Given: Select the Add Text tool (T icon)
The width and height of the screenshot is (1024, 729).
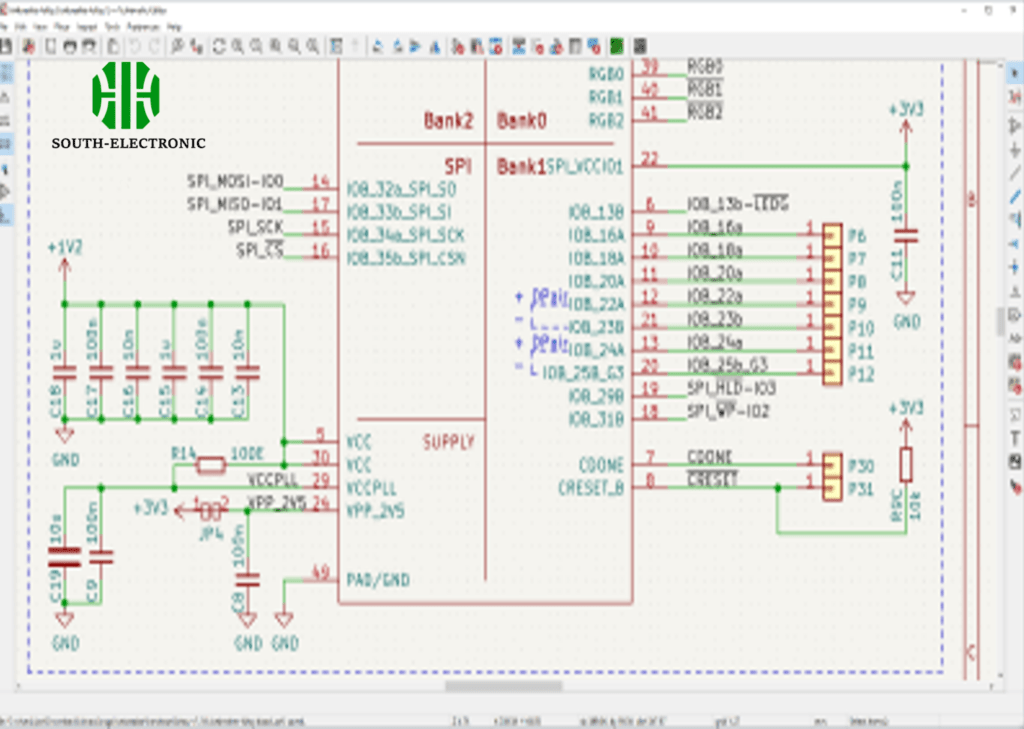Looking at the screenshot, I should point(1015,438).
